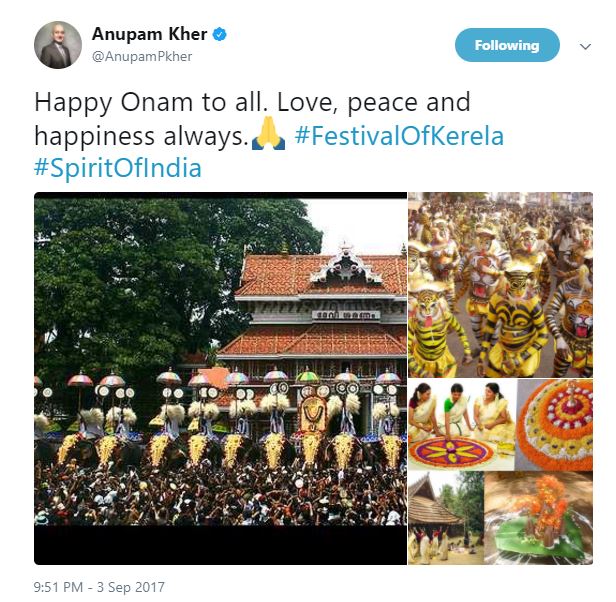The height and width of the screenshot is (602, 616).
Task: Open the orange flower pookalam image
Action: (x=554, y=424)
